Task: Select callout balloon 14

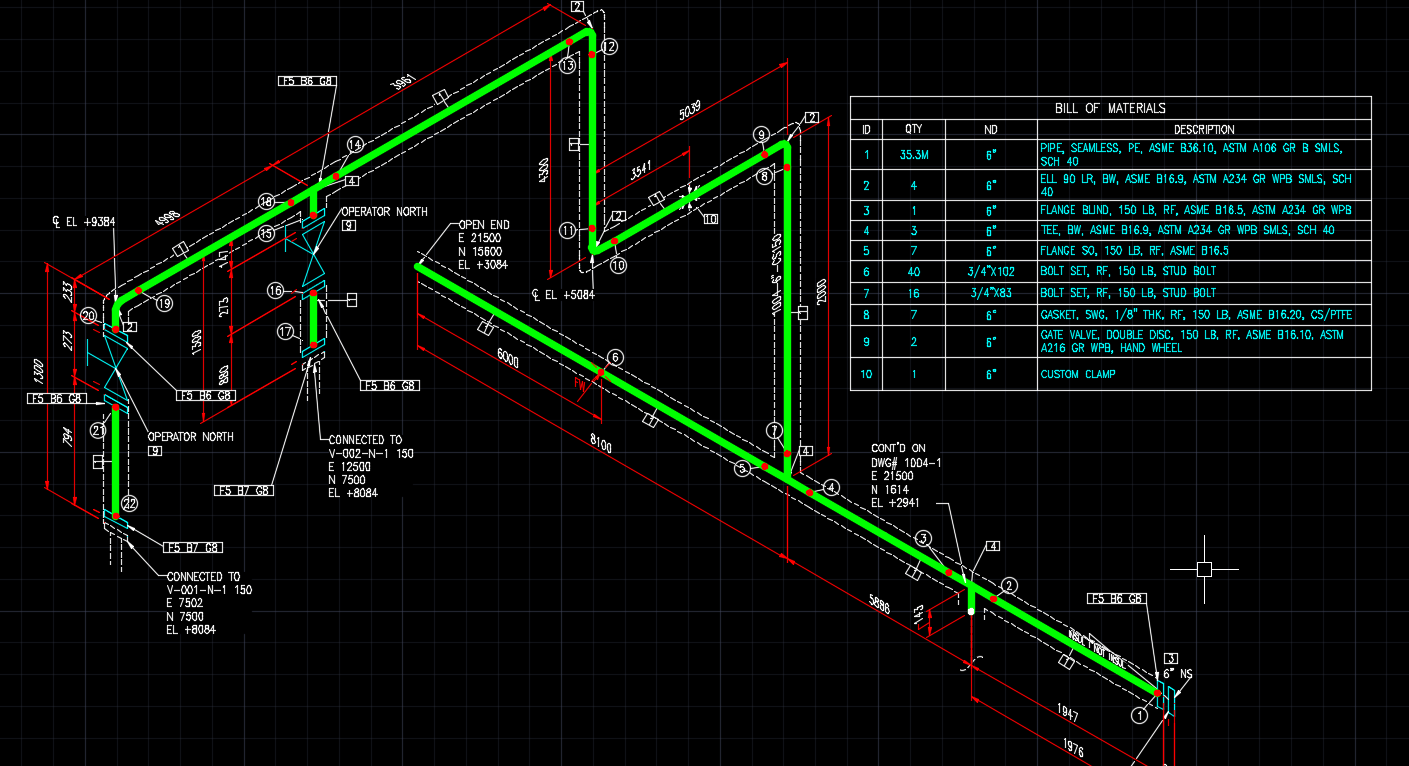Action: pyautogui.click(x=355, y=145)
